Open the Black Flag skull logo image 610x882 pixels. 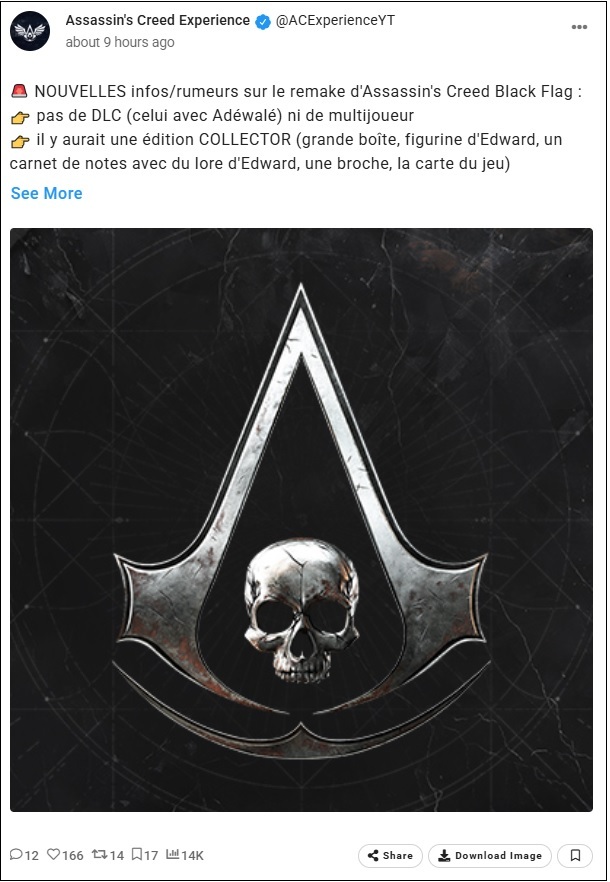click(x=301, y=520)
